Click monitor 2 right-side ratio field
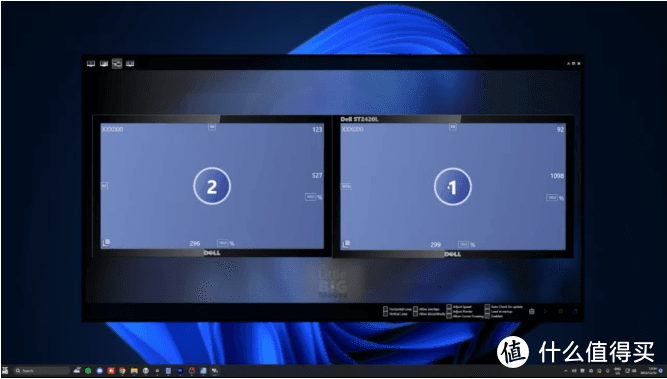Screen dimensions: 667x379 tap(311, 197)
